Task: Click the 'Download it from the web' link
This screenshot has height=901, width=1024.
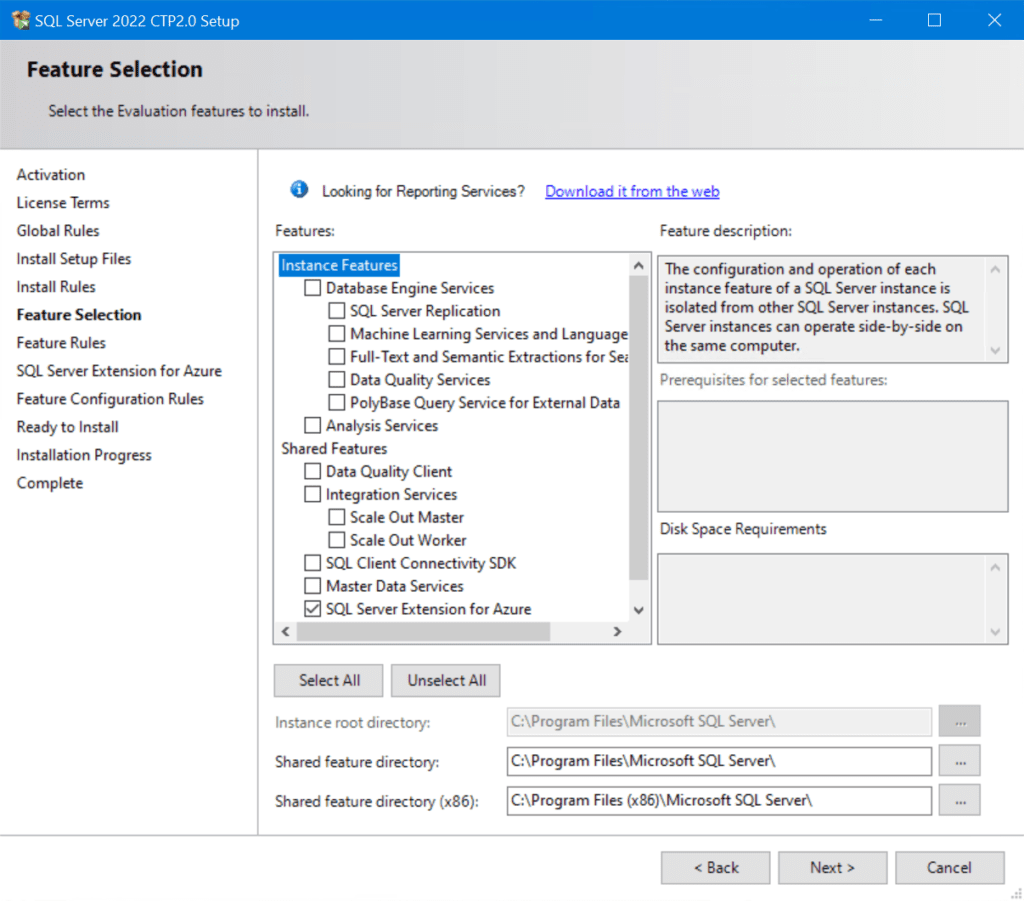Action: tap(632, 191)
